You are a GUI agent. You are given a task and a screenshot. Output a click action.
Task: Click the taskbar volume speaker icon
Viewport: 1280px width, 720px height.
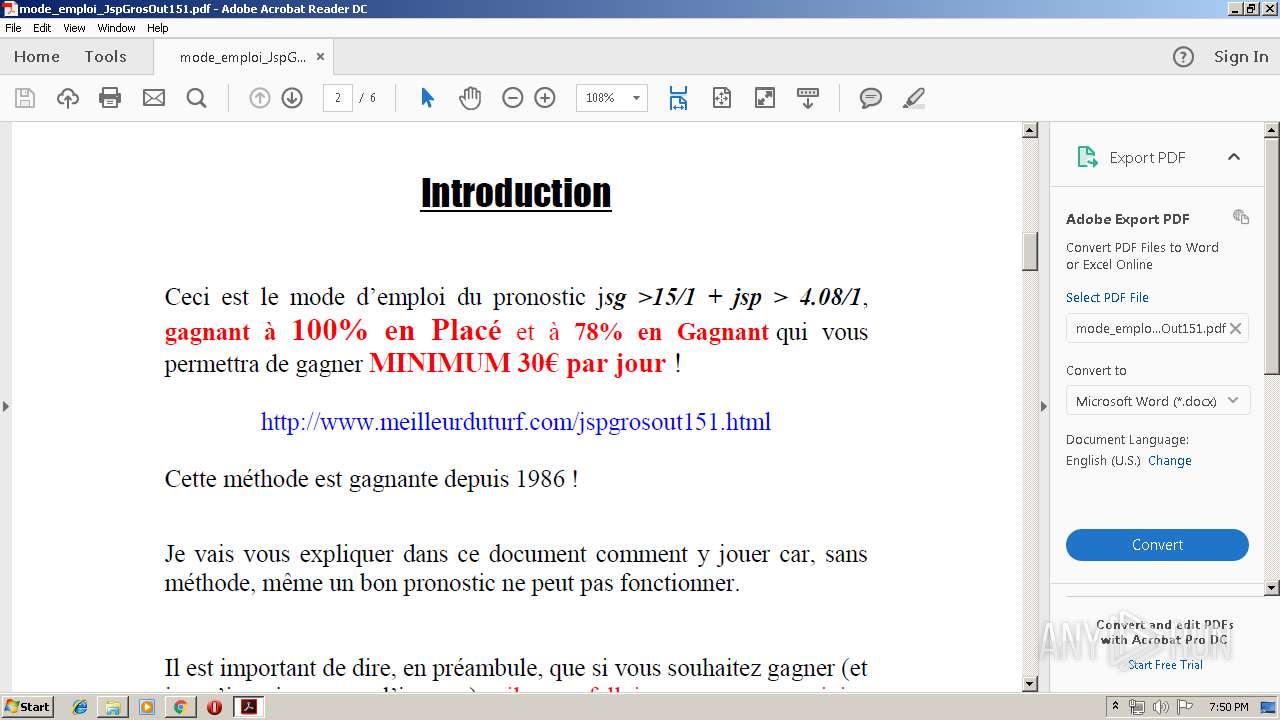1160,707
